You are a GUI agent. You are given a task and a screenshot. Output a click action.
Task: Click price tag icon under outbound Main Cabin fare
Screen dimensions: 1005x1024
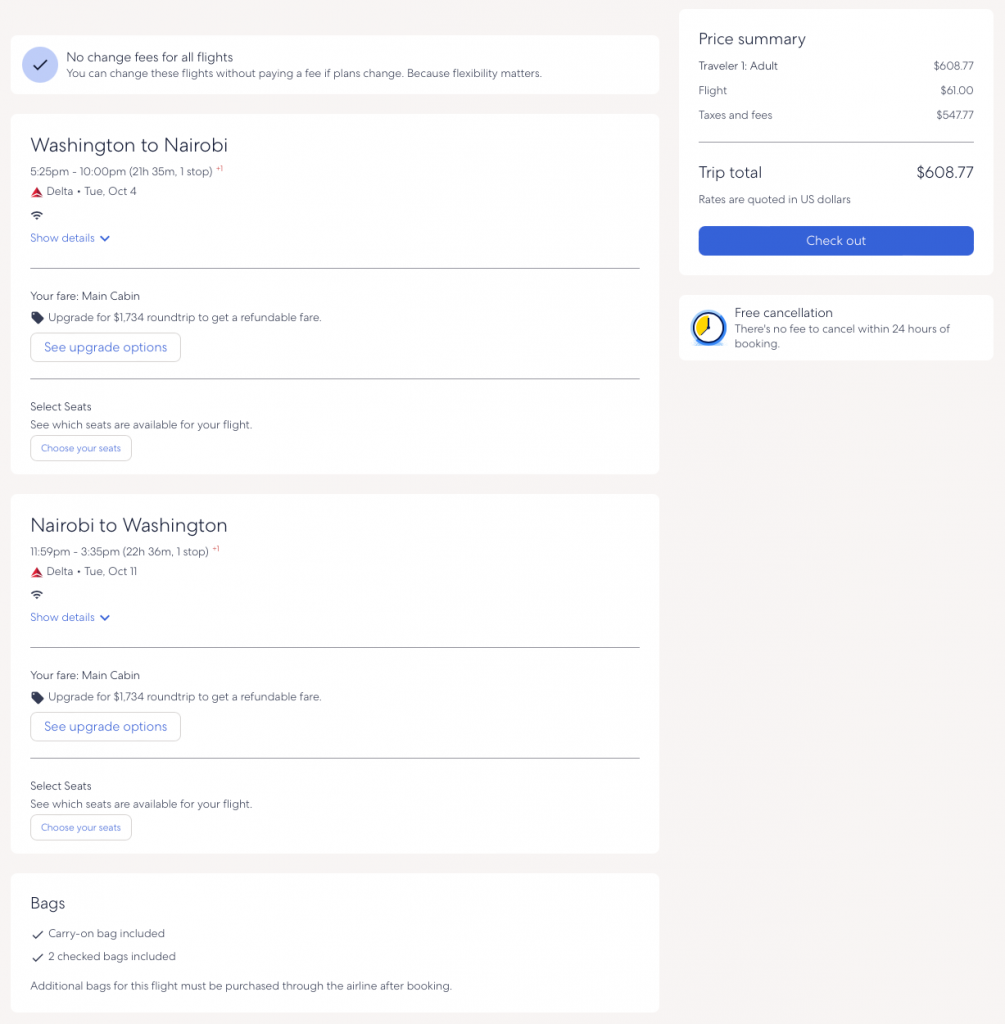(38, 318)
